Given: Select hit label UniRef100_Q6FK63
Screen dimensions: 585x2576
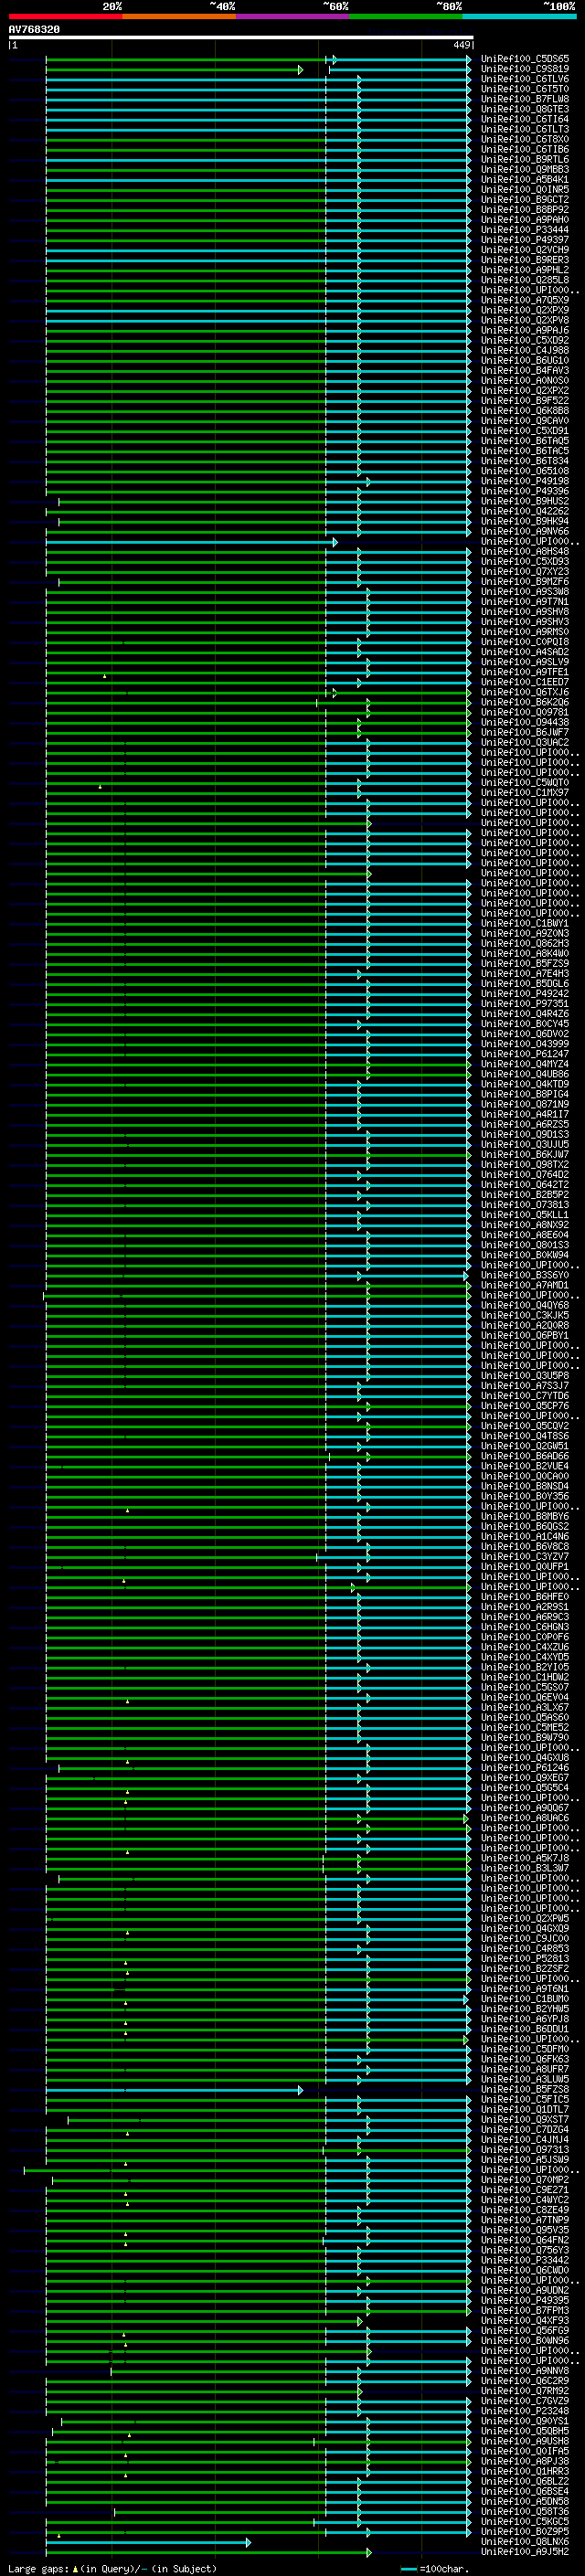Looking at the screenshot, I should click(x=525, y=2059).
